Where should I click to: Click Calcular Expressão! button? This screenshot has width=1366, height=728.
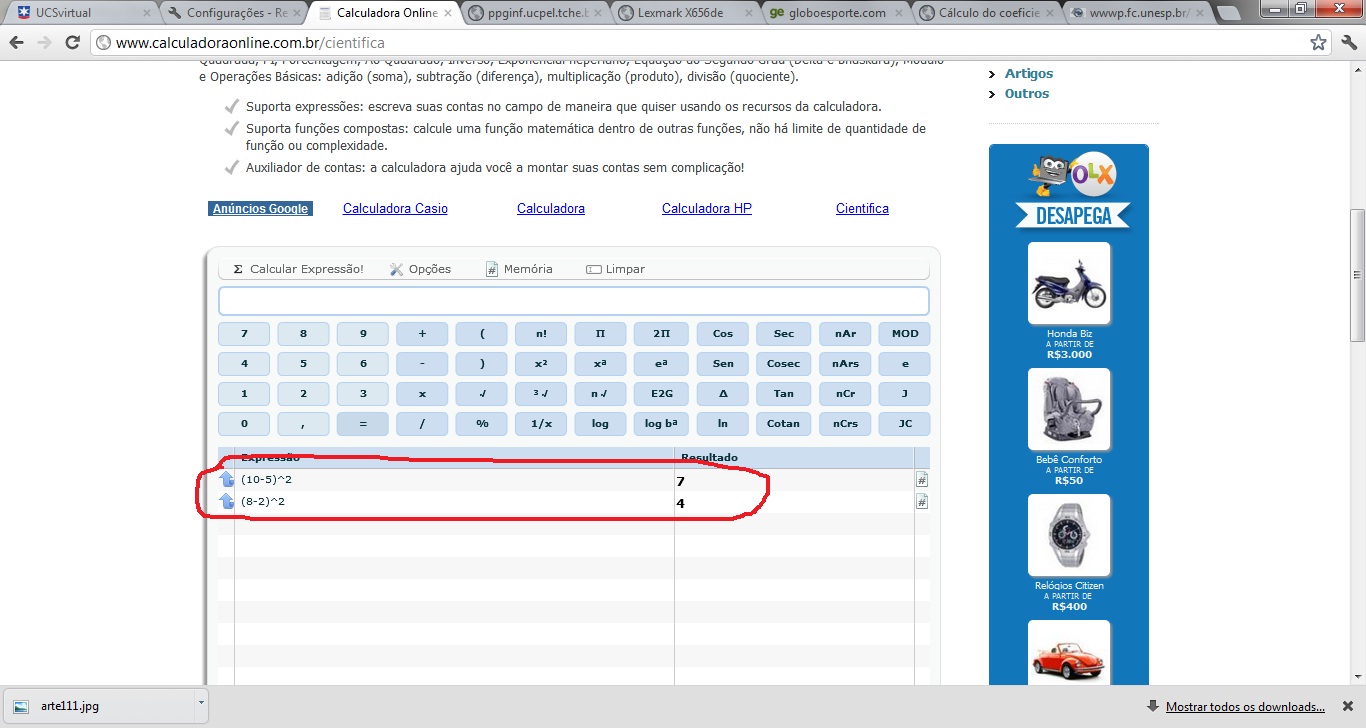[x=298, y=269]
